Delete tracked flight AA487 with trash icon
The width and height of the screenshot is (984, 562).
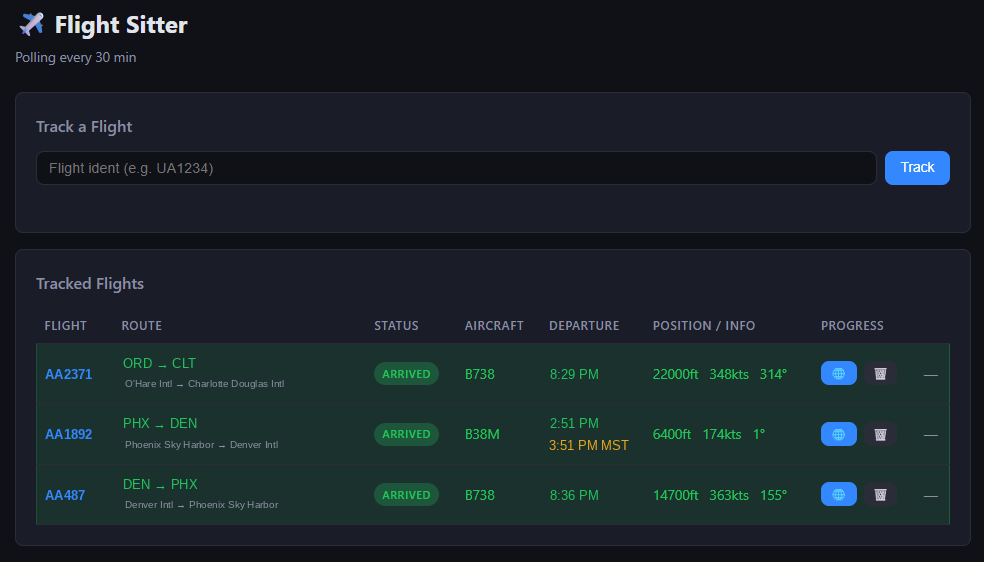click(880, 494)
